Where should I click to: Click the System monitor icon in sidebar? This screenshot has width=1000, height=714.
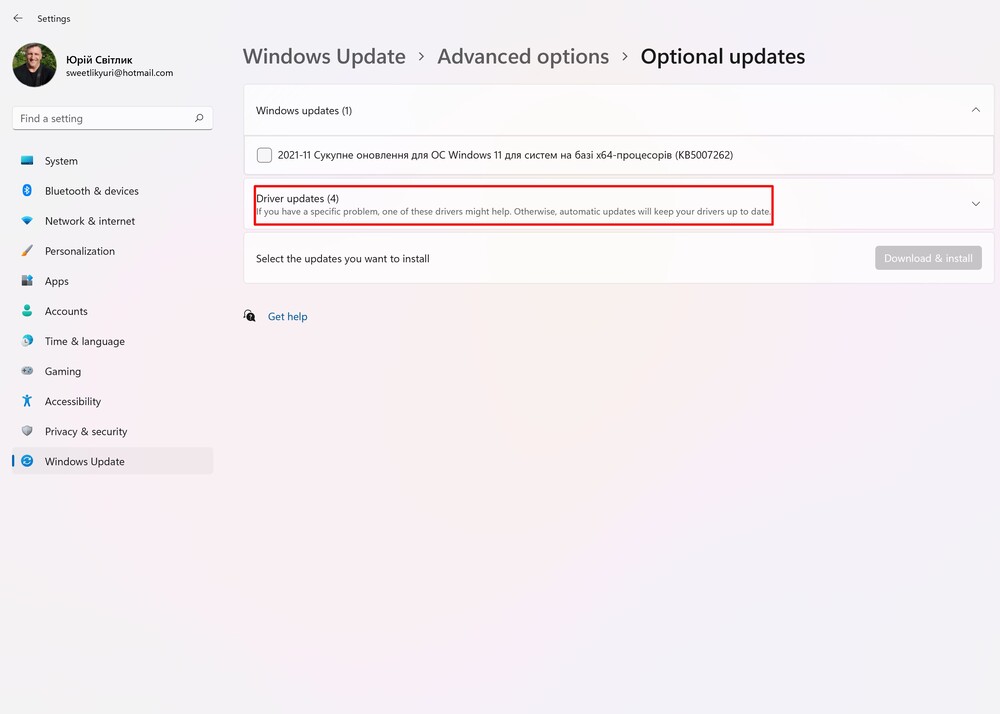(x=27, y=161)
